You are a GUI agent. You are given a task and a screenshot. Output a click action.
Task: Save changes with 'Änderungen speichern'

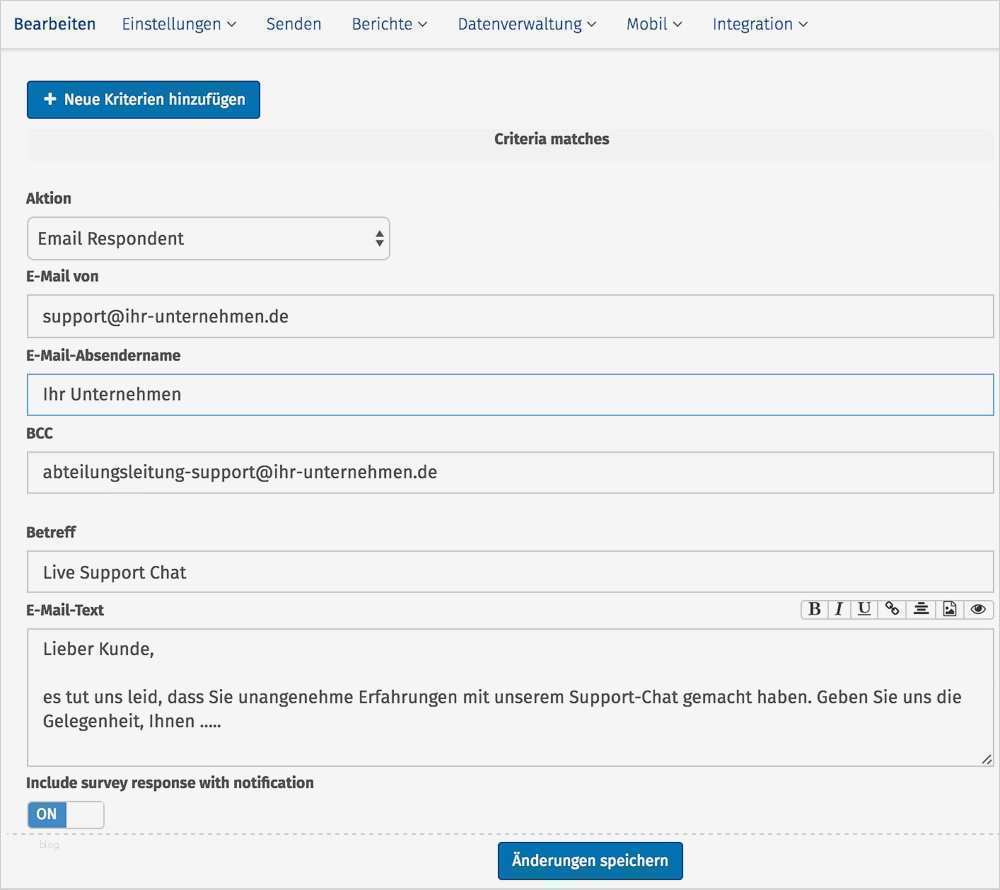[589, 860]
